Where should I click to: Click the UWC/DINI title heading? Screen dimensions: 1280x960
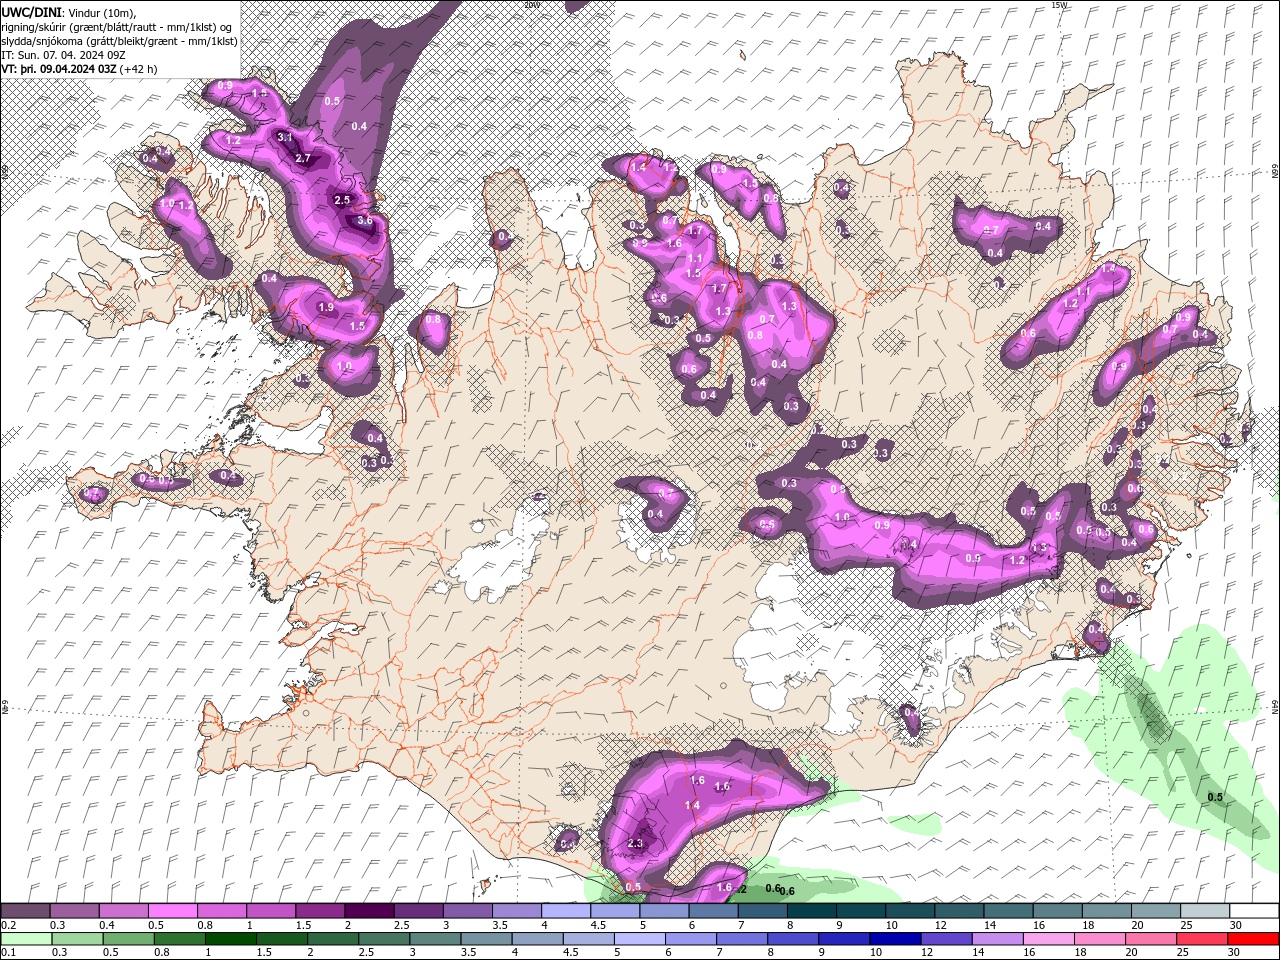click(x=31, y=12)
